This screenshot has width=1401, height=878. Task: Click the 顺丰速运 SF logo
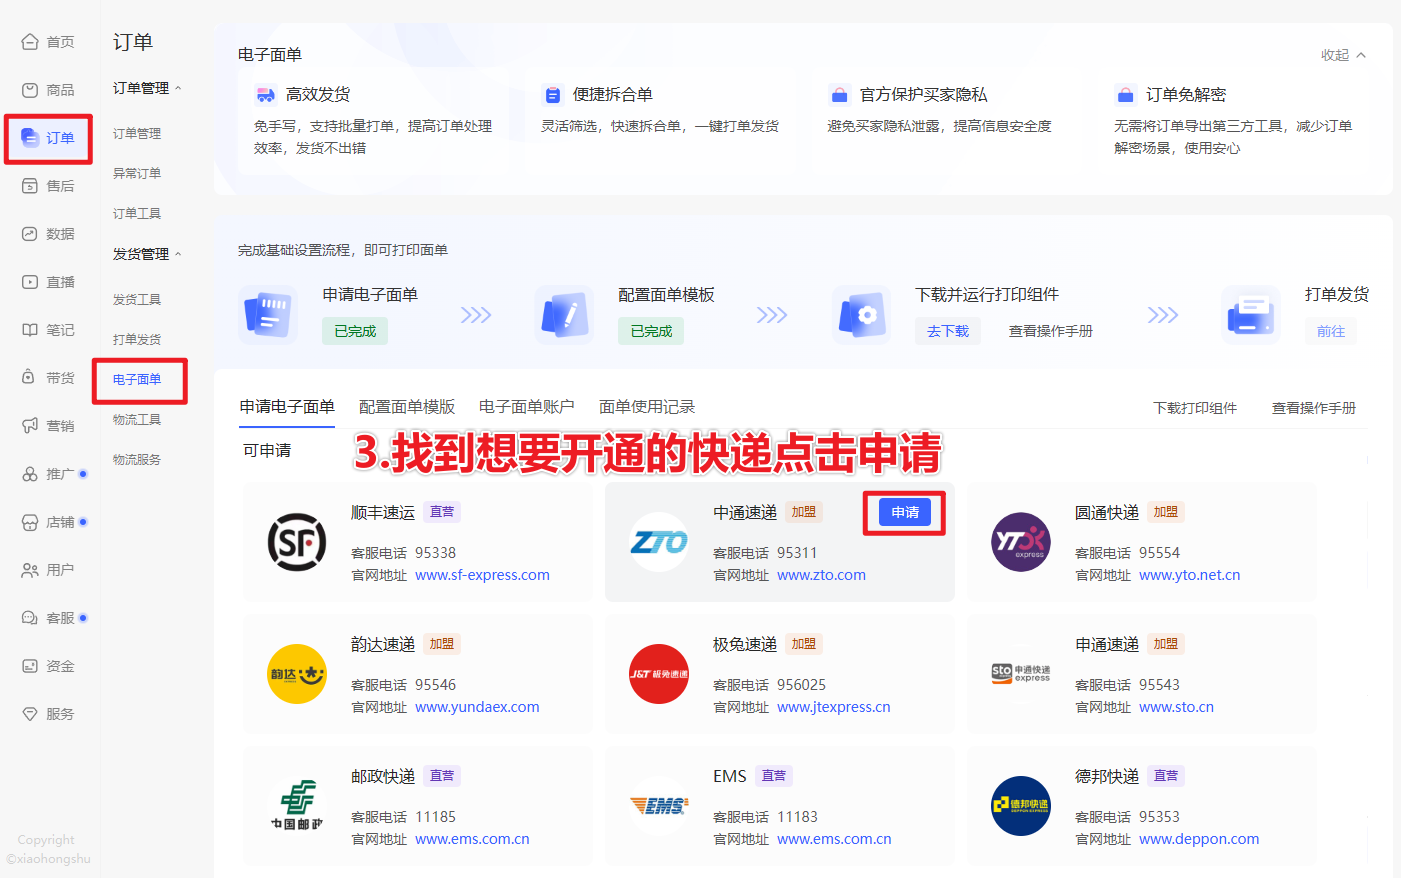point(297,542)
